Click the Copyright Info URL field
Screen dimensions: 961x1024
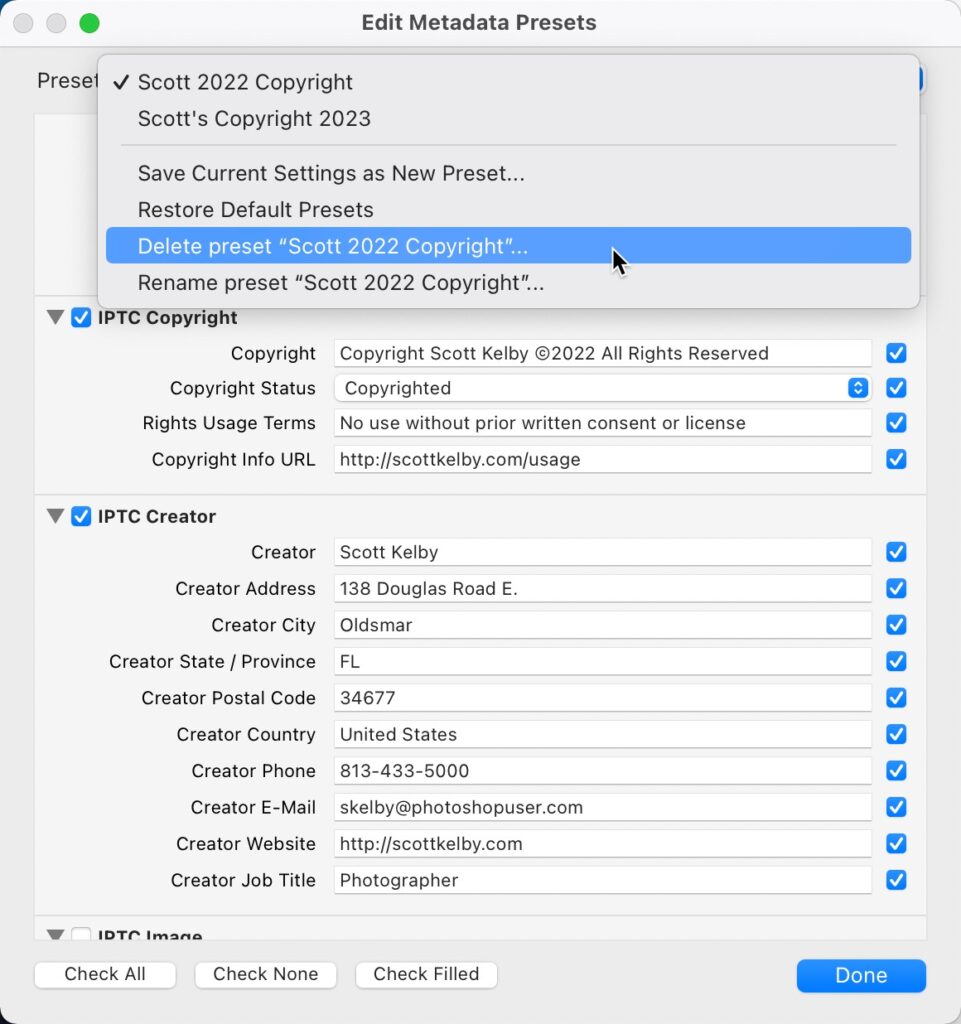click(603, 459)
